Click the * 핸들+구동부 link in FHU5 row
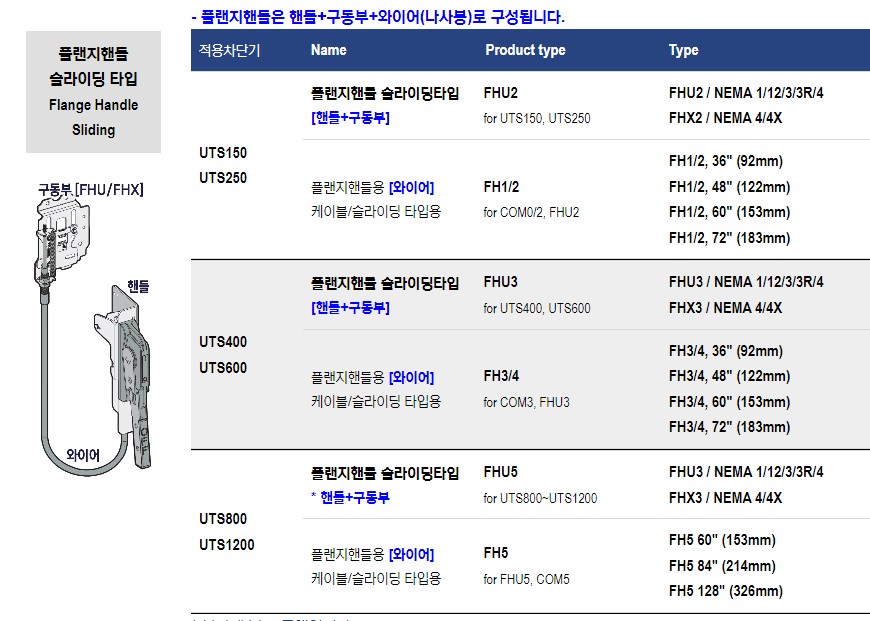 tap(350, 497)
